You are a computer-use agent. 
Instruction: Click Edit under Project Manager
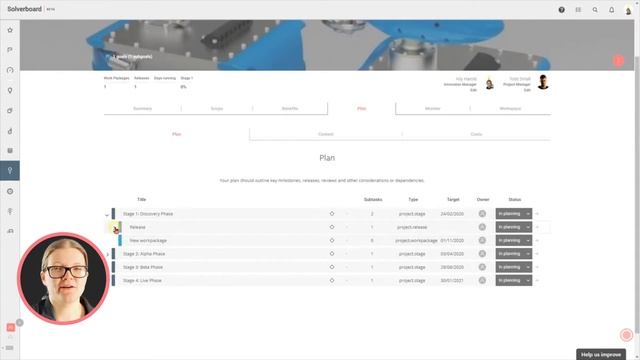[527, 90]
